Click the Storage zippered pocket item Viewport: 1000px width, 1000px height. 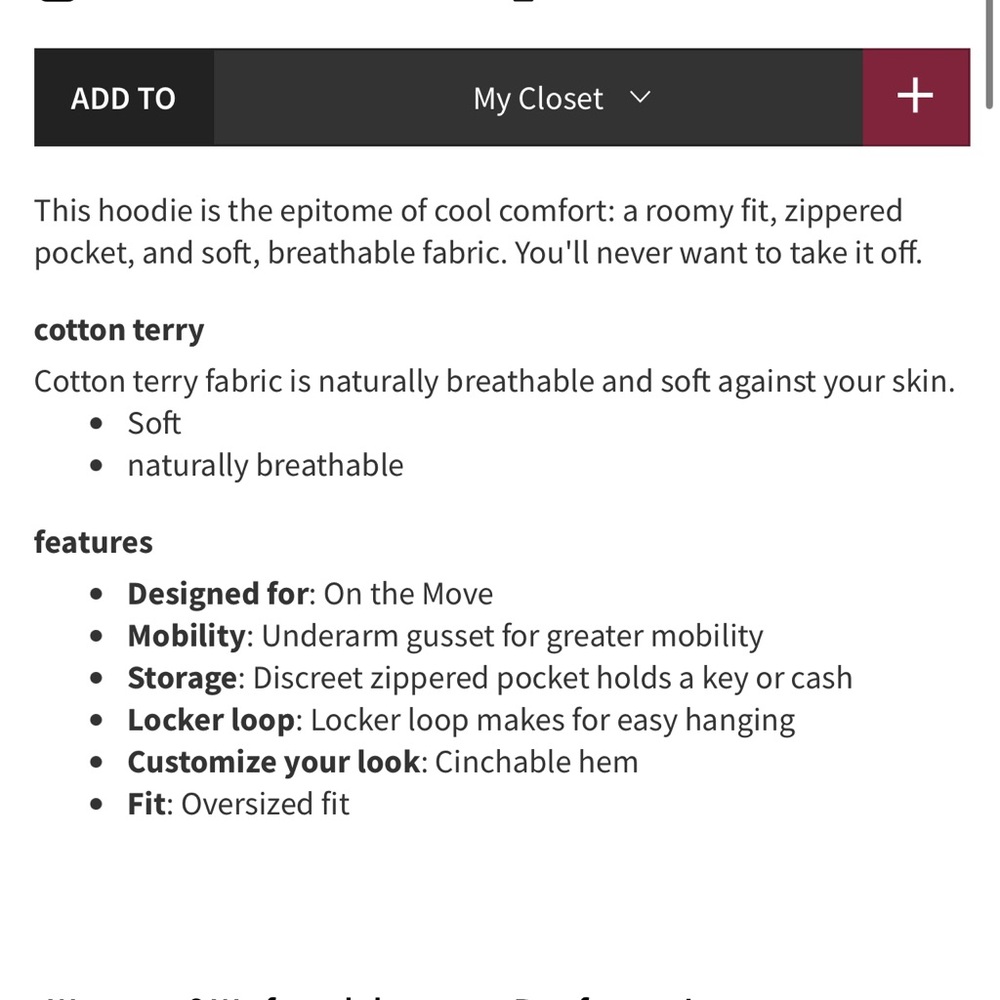tap(490, 678)
